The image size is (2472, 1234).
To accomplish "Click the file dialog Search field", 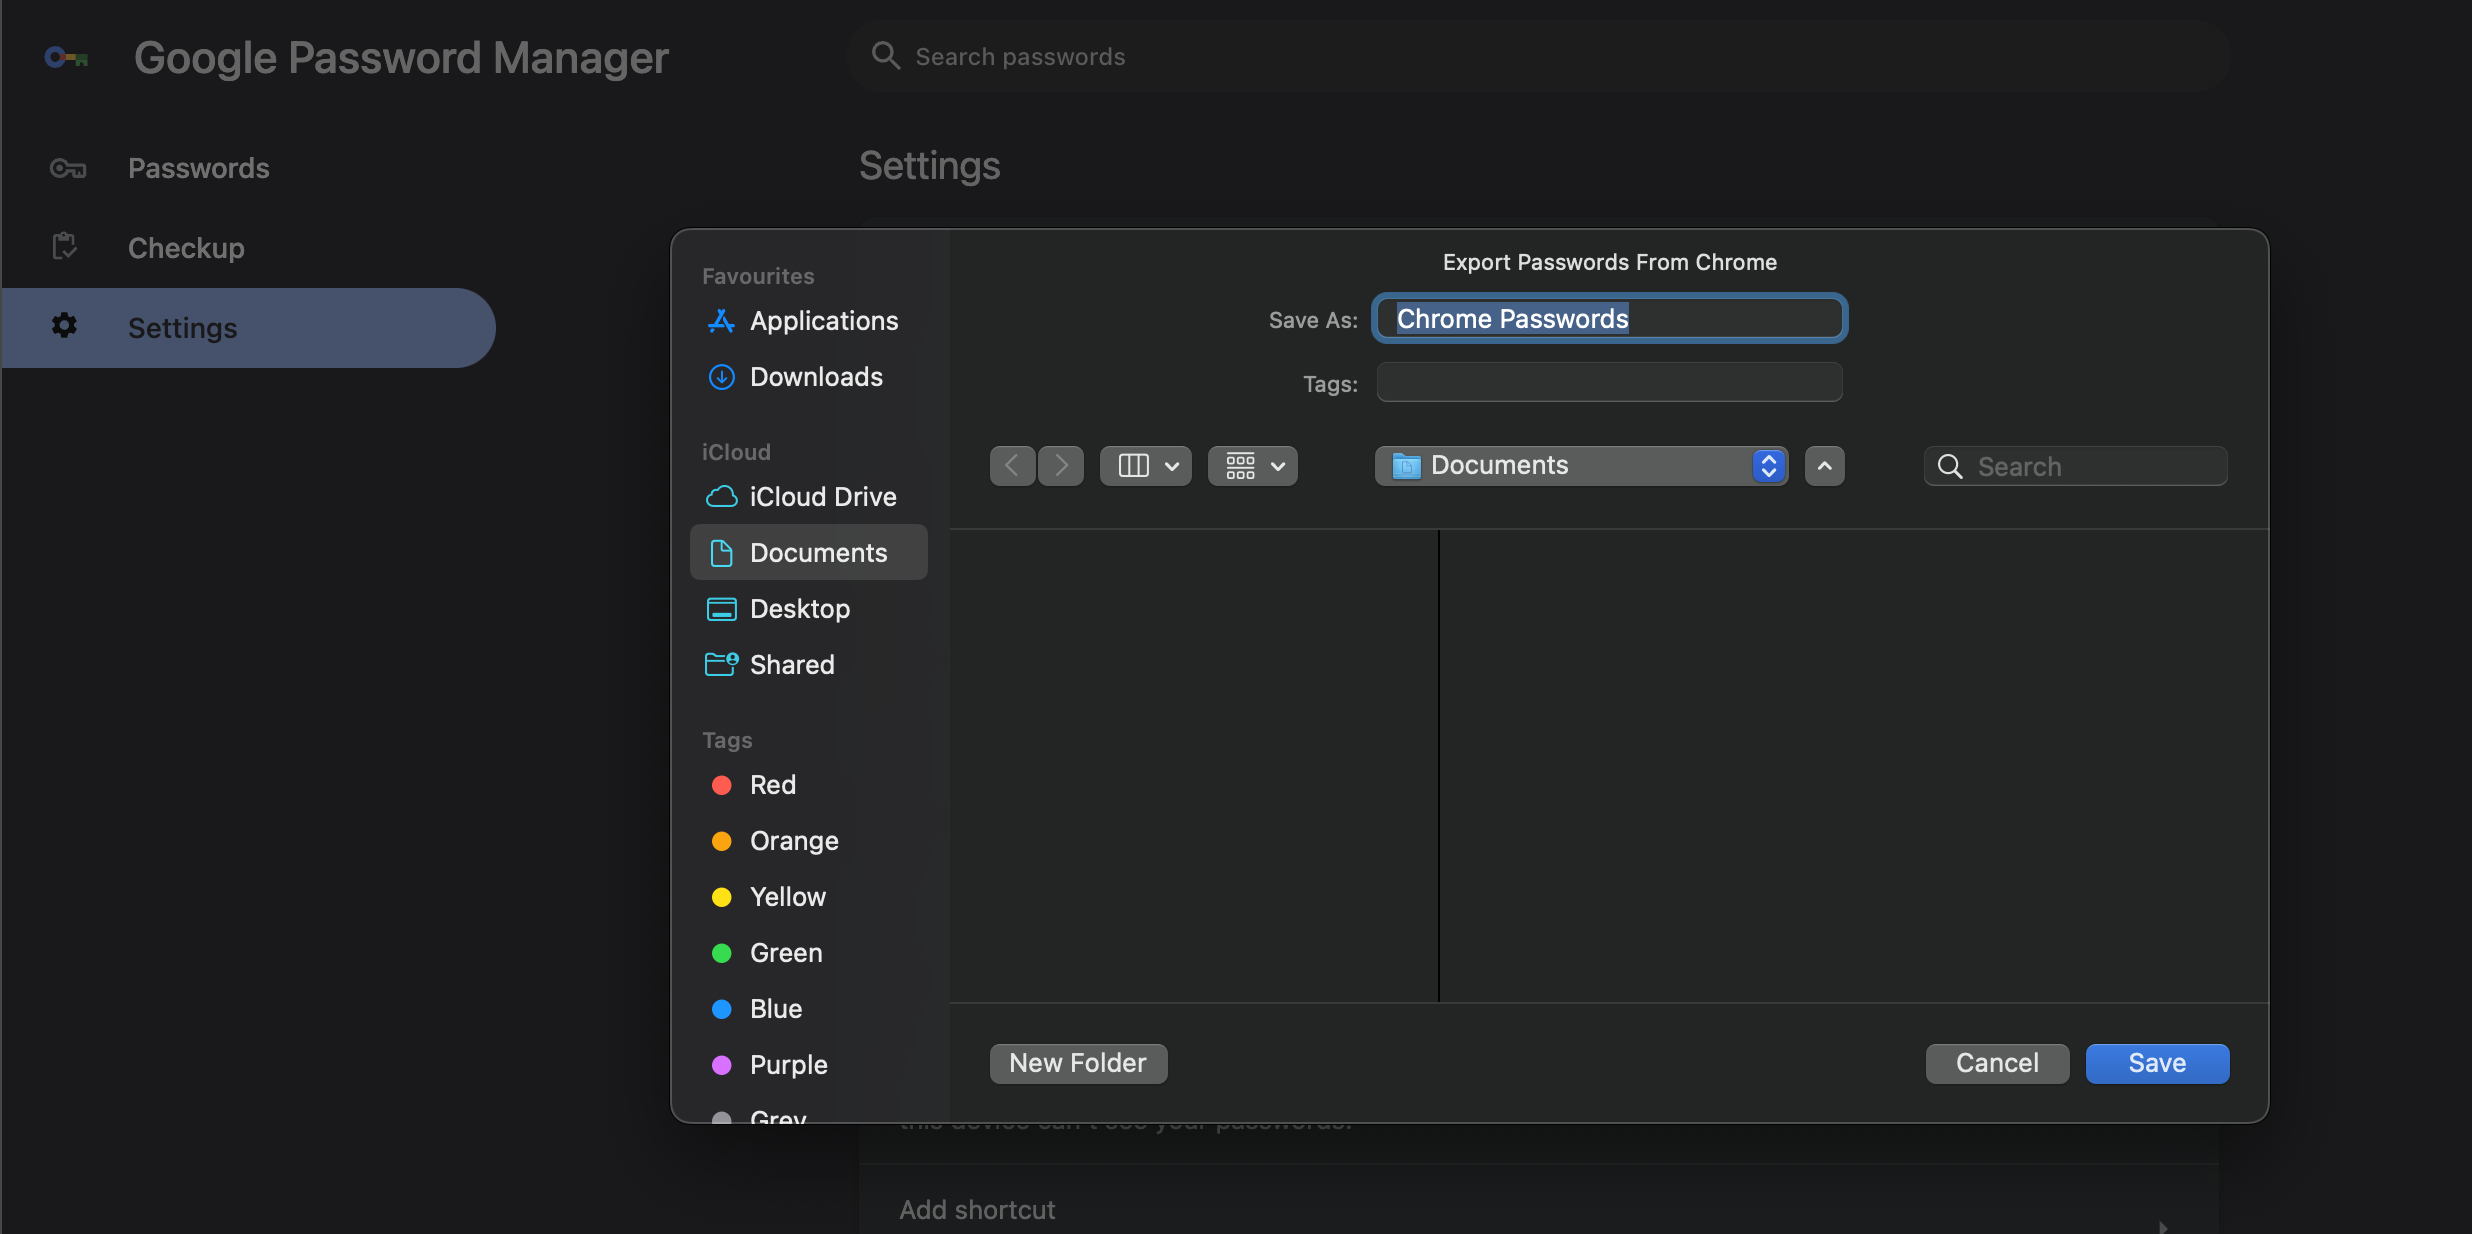I will (2076, 466).
